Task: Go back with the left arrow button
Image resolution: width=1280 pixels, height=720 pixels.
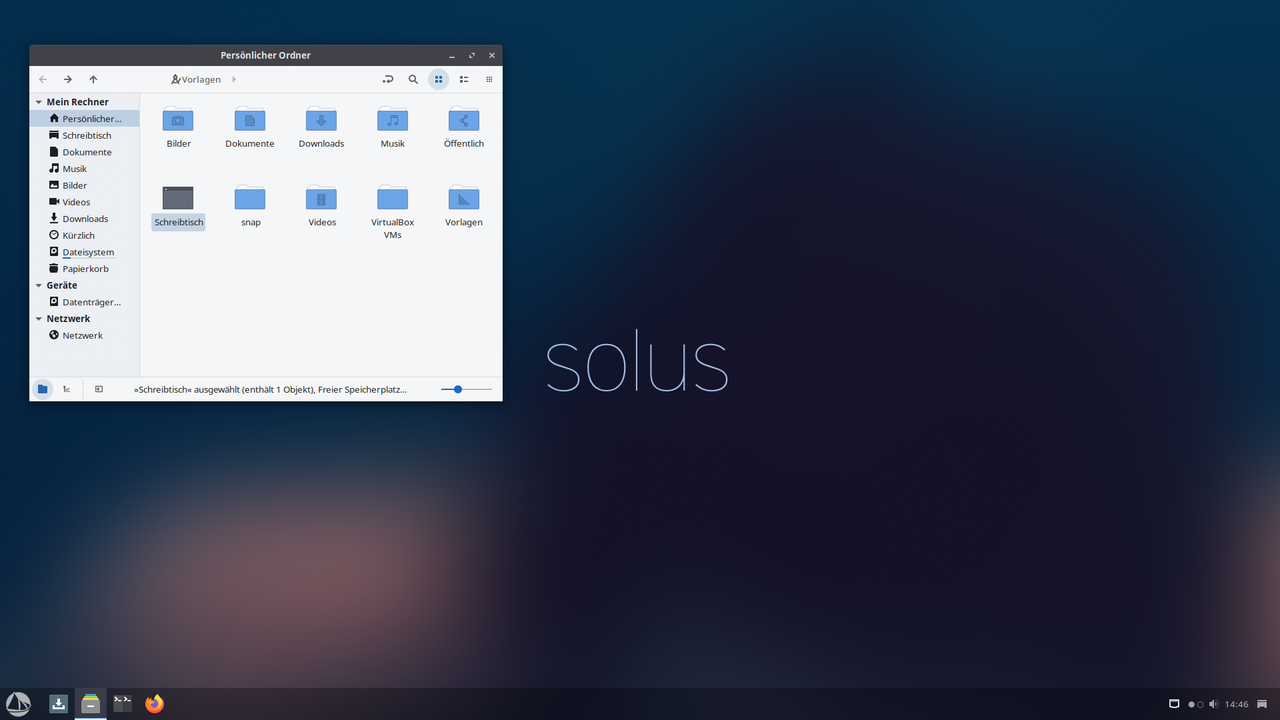Action: pos(42,79)
